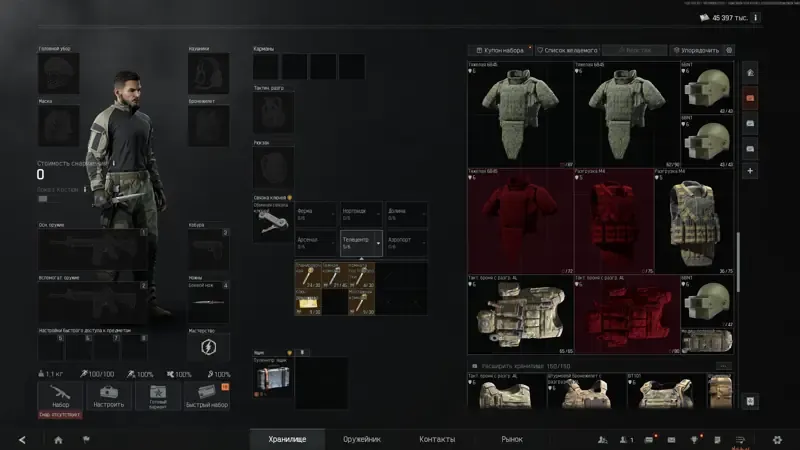Open Быстрый набор quick kit
Screen dimensions: 800x450
coord(207,396)
